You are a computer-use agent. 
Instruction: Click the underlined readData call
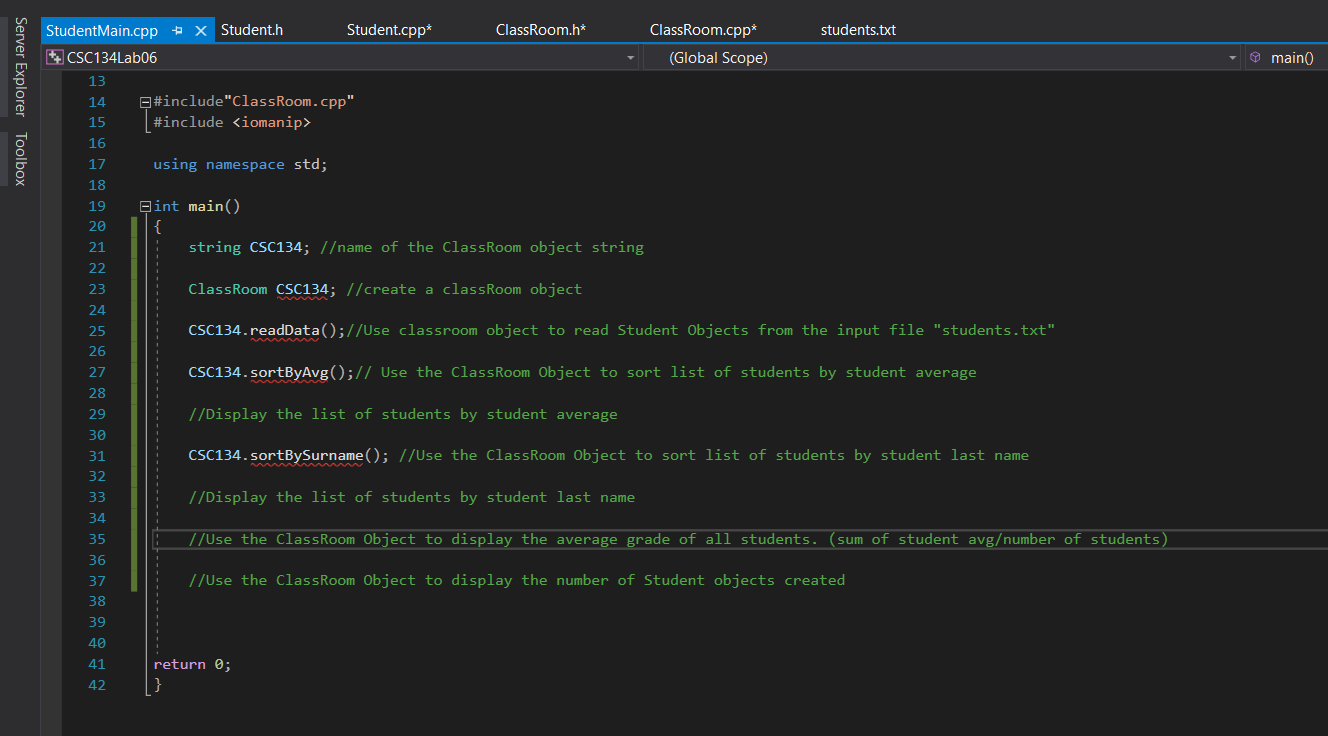pyautogui.click(x=284, y=330)
